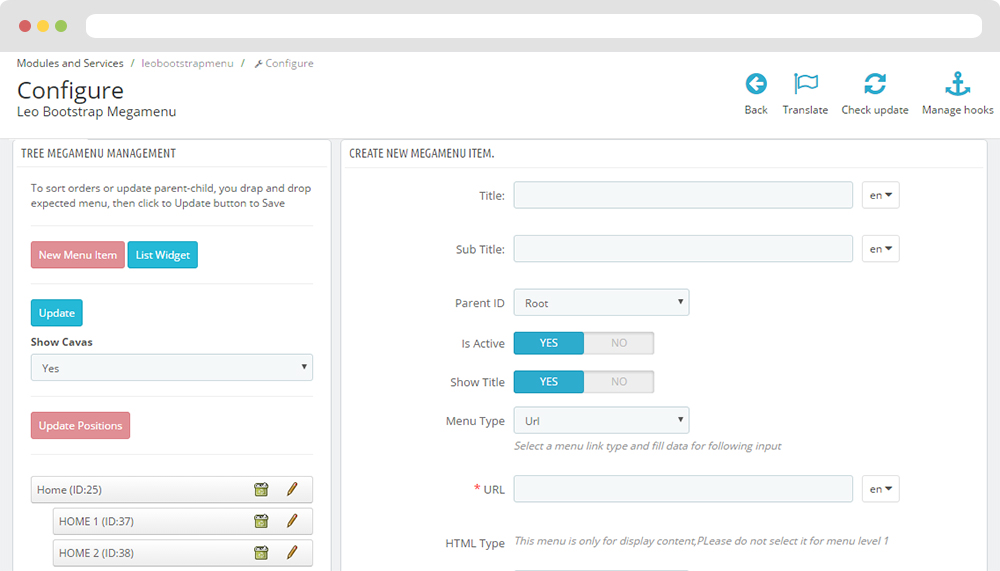Focus the Sub Title input field
The image size is (1000, 571).
[x=683, y=249]
